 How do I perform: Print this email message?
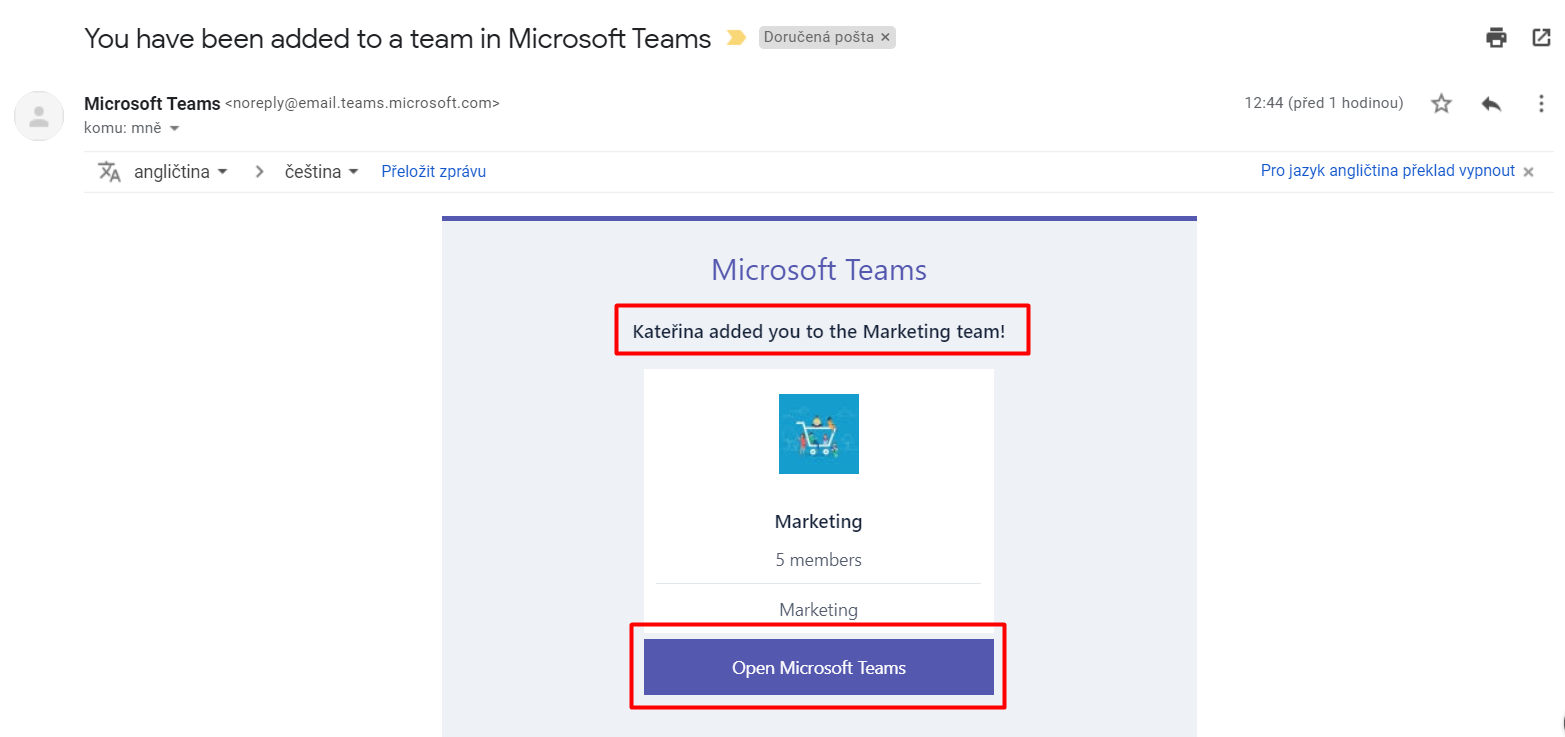point(1496,38)
